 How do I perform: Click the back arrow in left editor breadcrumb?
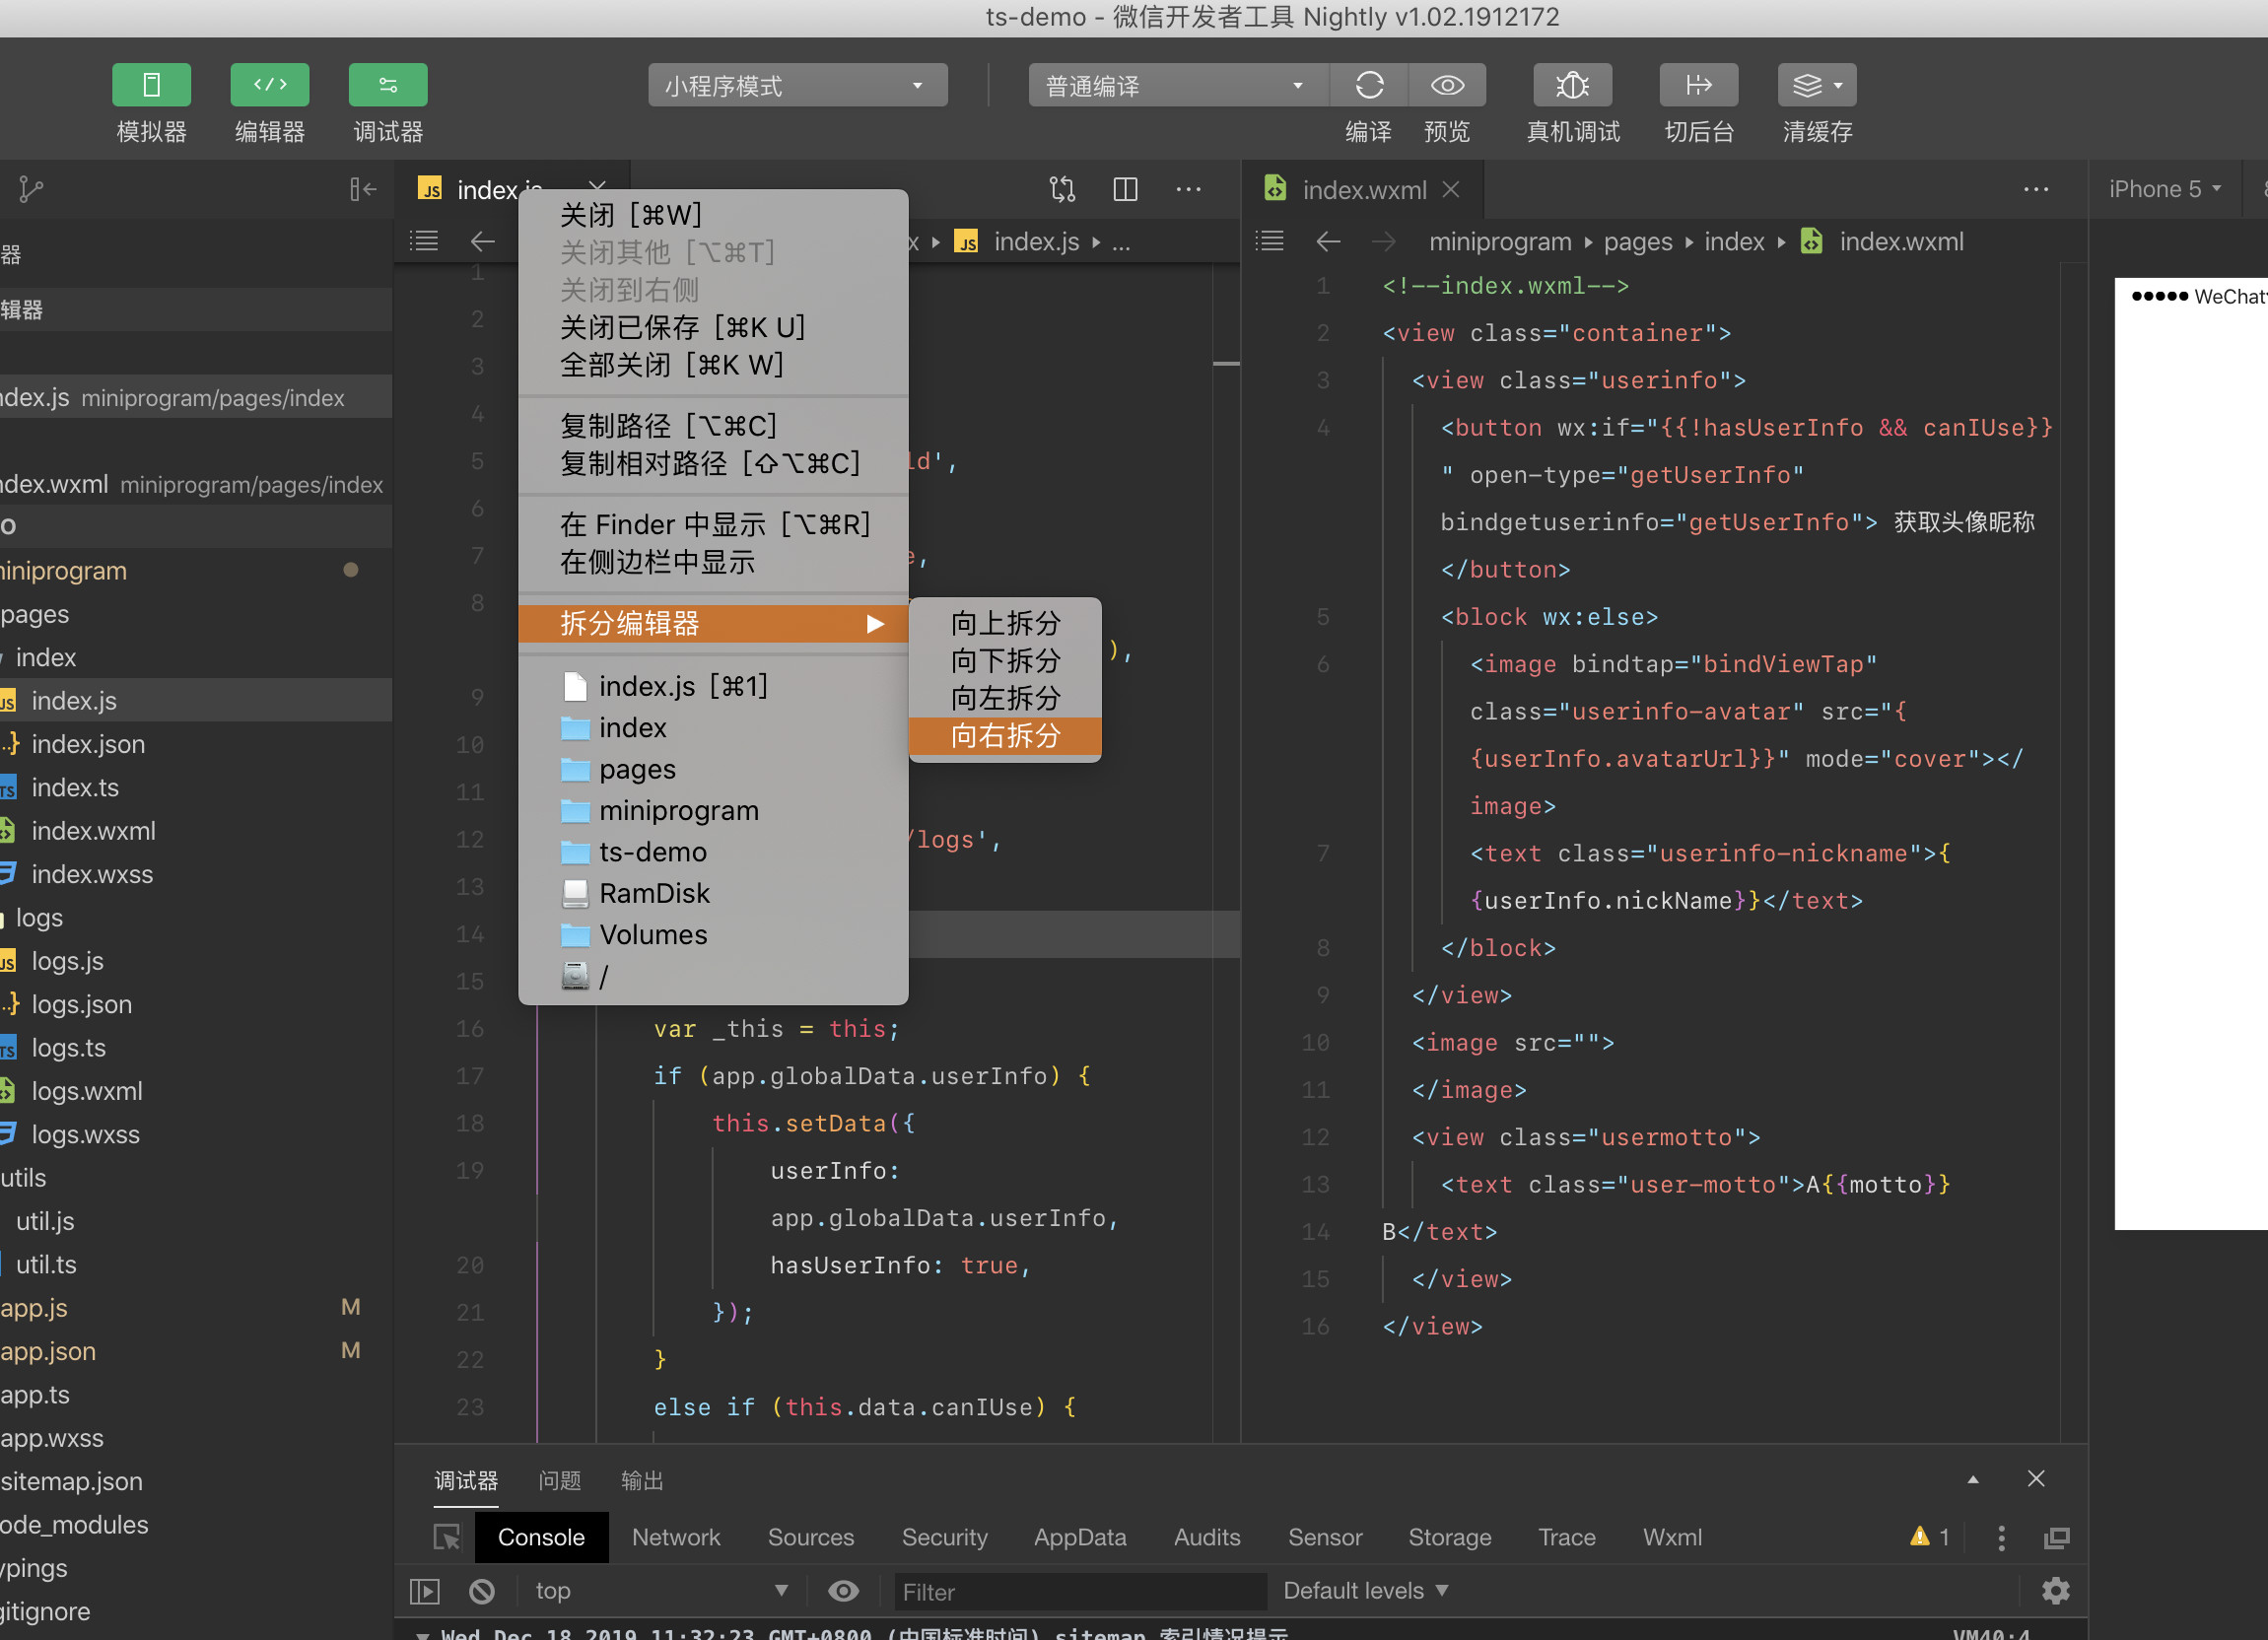coord(483,241)
